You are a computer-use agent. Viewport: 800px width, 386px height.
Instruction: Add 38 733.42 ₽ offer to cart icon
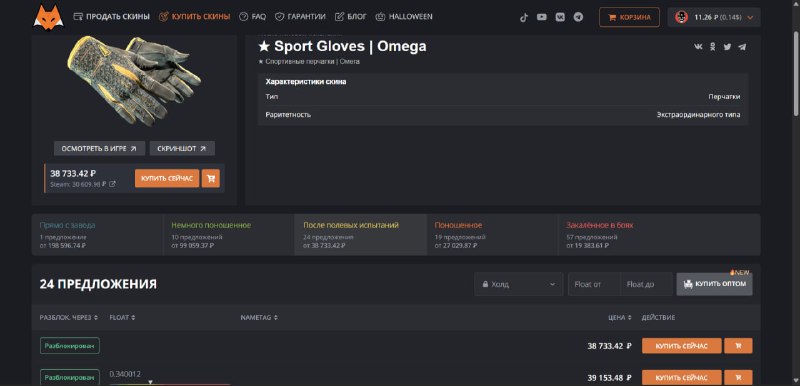tap(738, 346)
